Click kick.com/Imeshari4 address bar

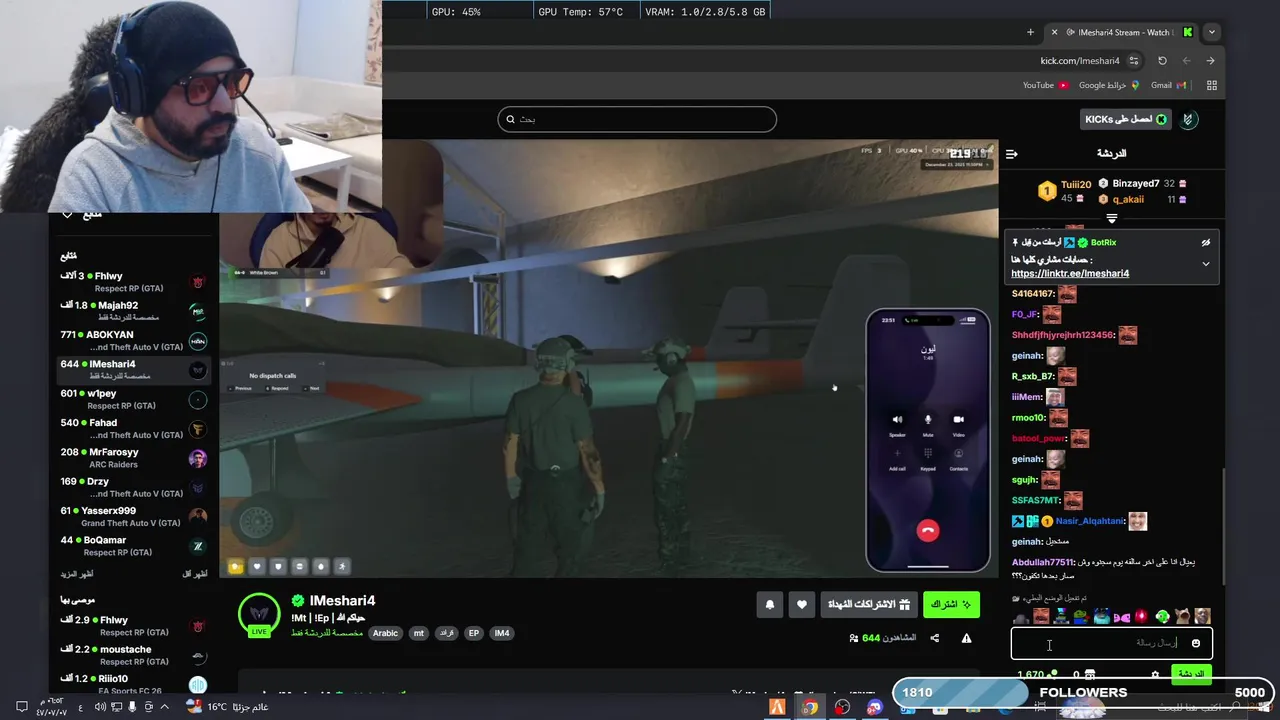point(1080,61)
